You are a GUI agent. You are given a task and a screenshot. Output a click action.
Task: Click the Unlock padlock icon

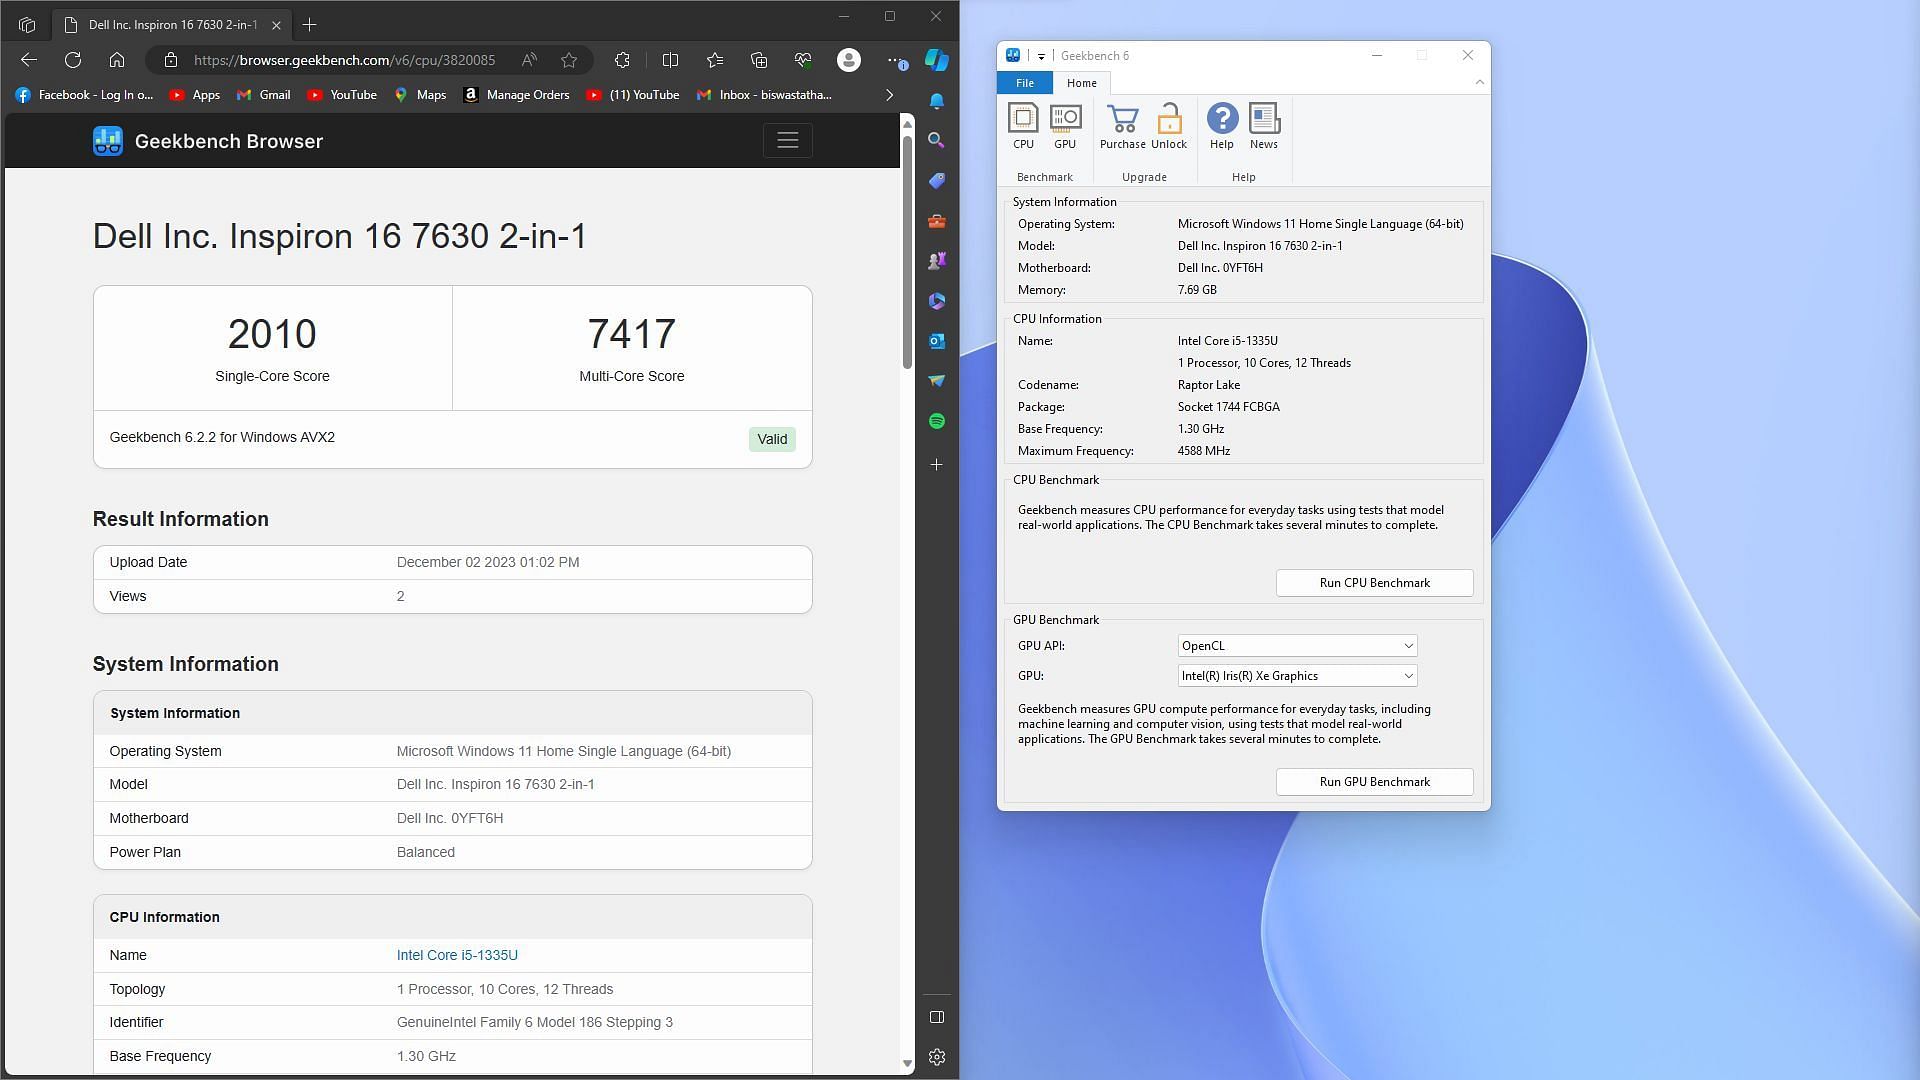(1168, 126)
